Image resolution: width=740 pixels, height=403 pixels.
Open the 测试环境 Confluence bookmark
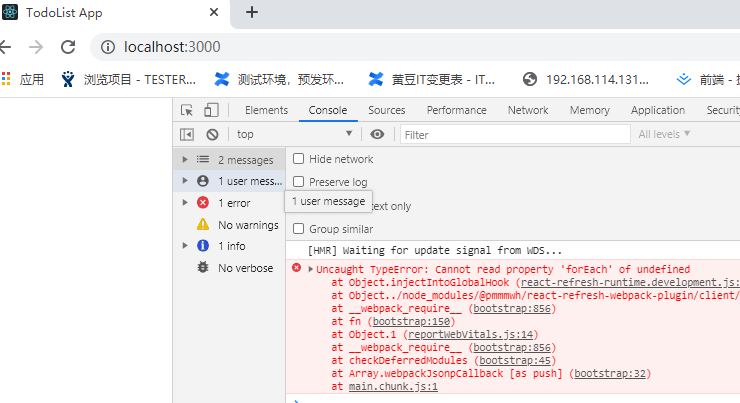279,79
